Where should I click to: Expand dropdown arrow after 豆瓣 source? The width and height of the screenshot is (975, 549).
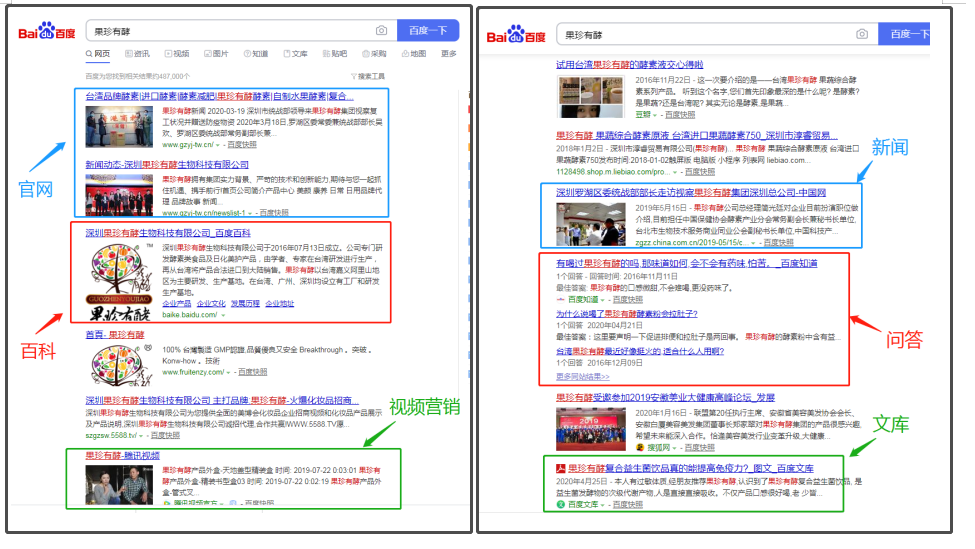(x=655, y=116)
